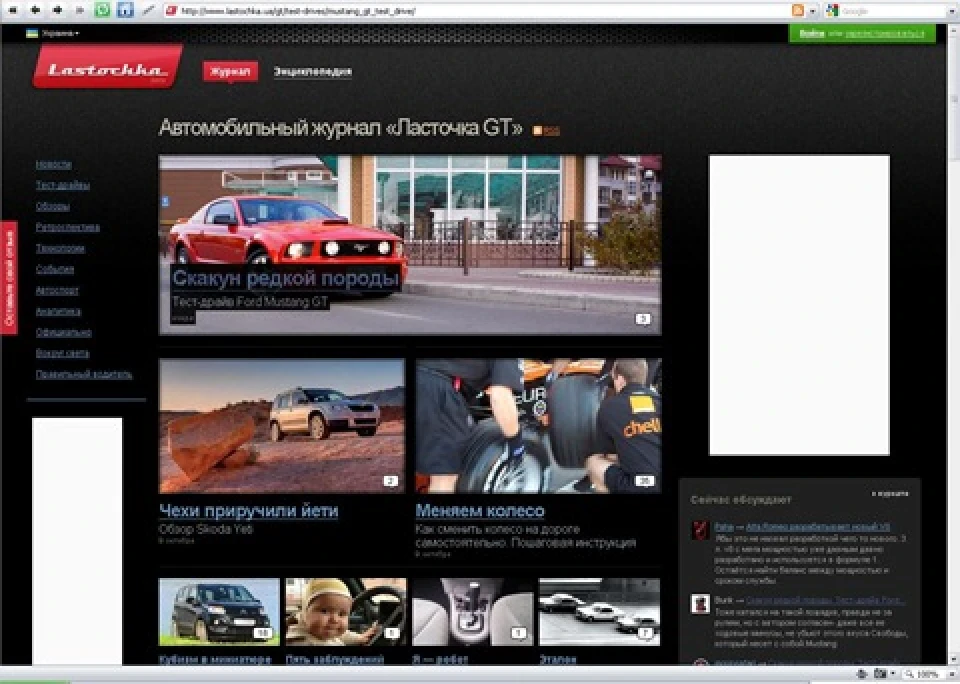Open the Меняем колесо headline
This screenshot has width=960, height=684.
[480, 510]
